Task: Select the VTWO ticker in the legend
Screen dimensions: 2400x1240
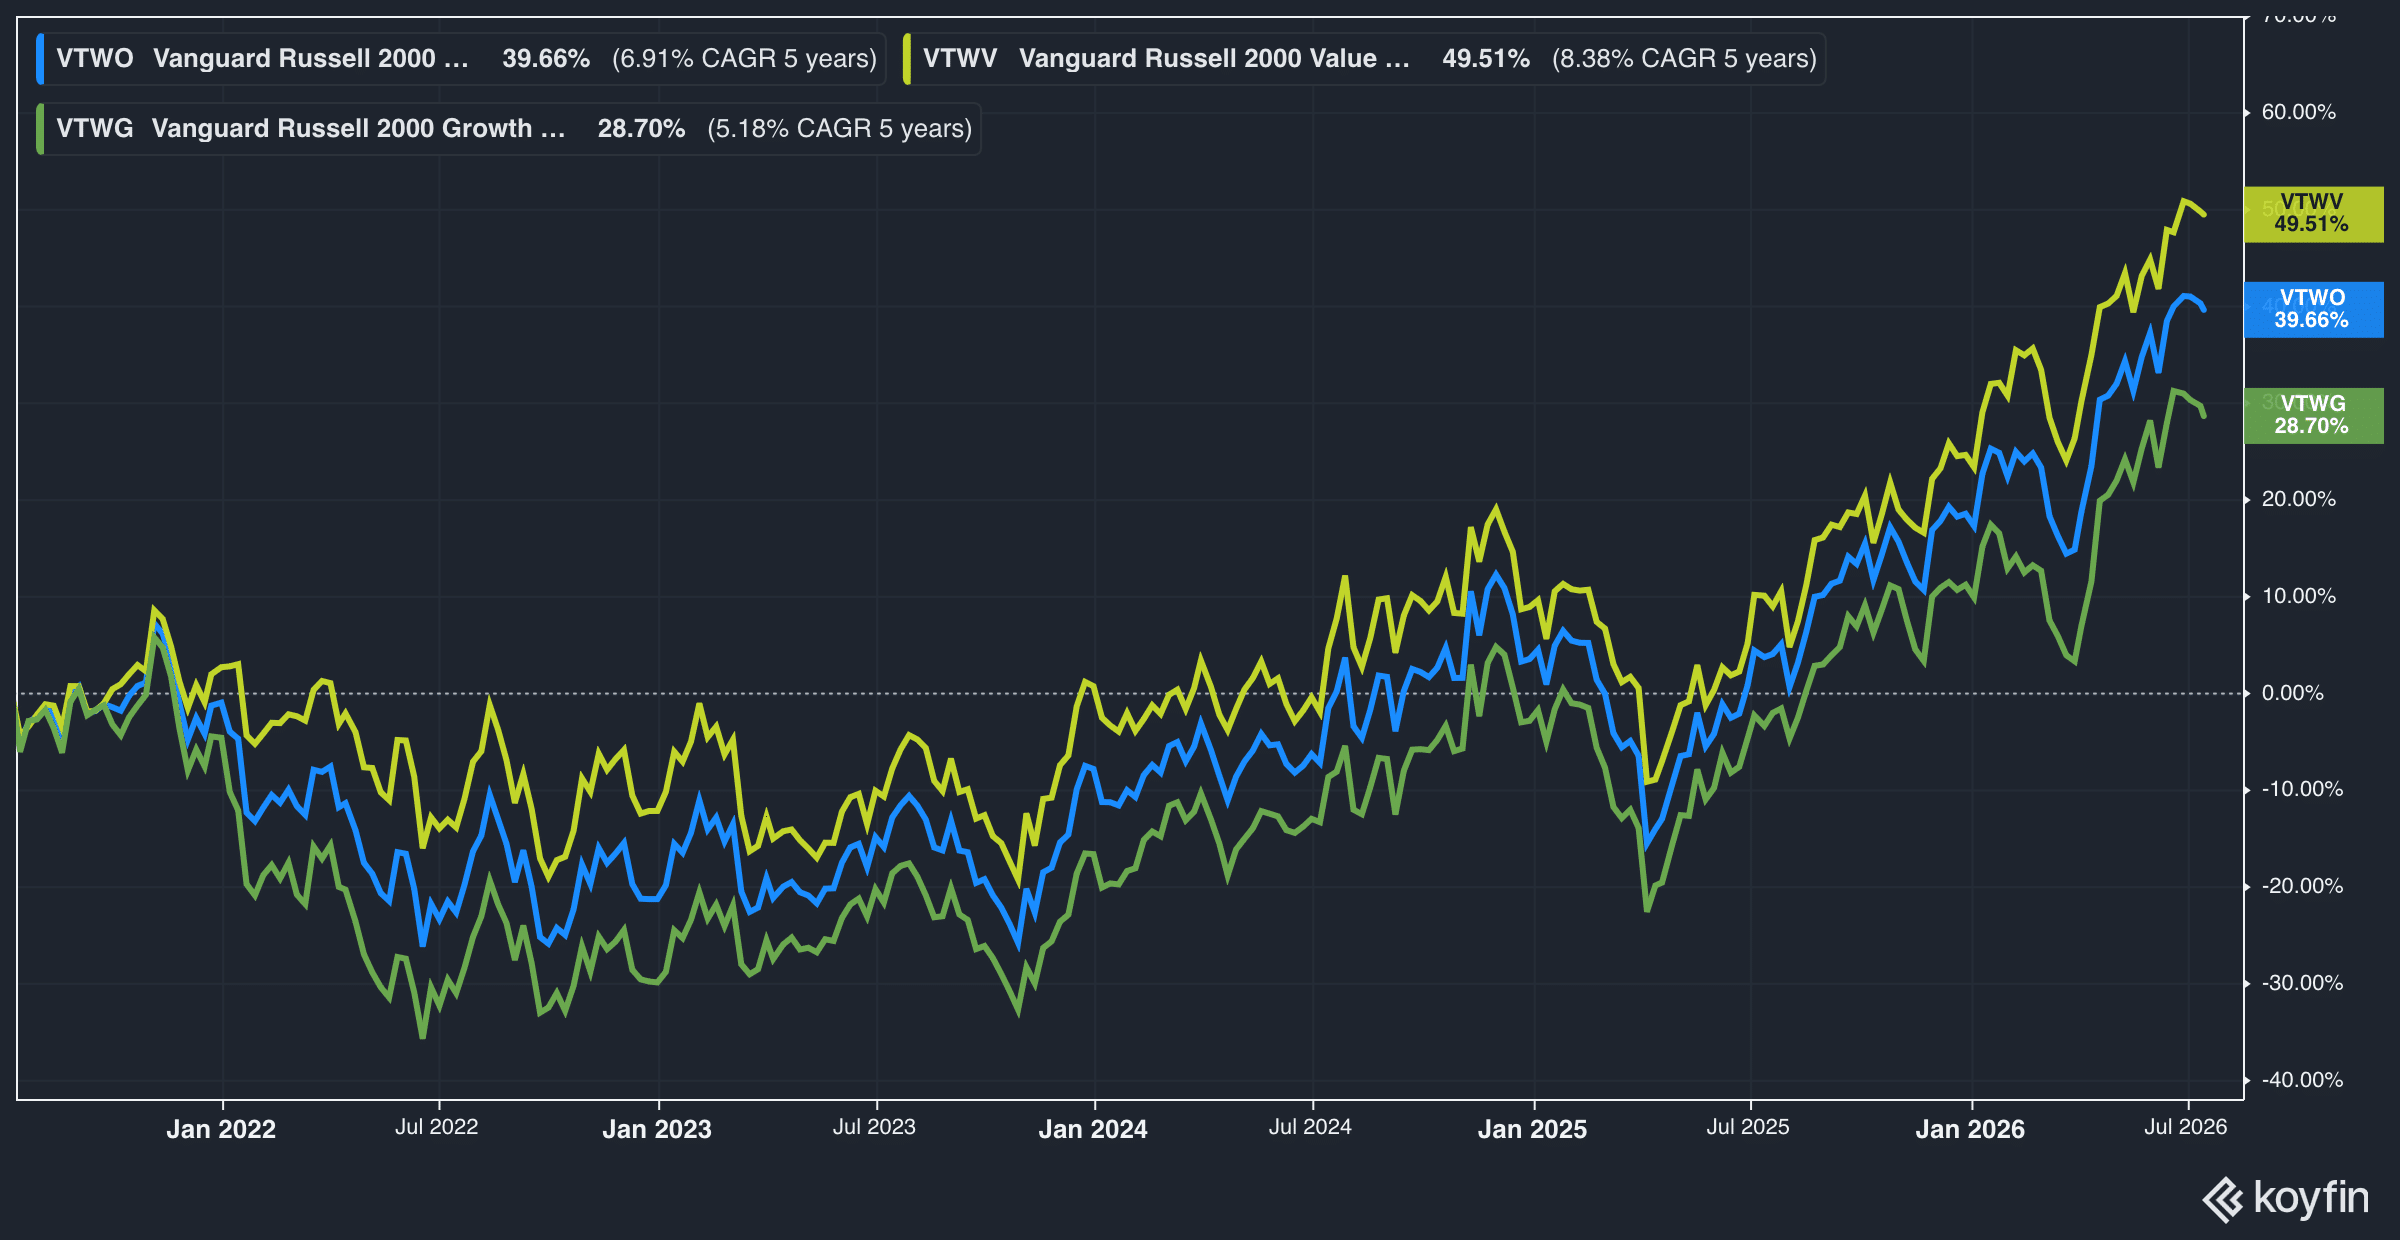Action: (x=95, y=59)
